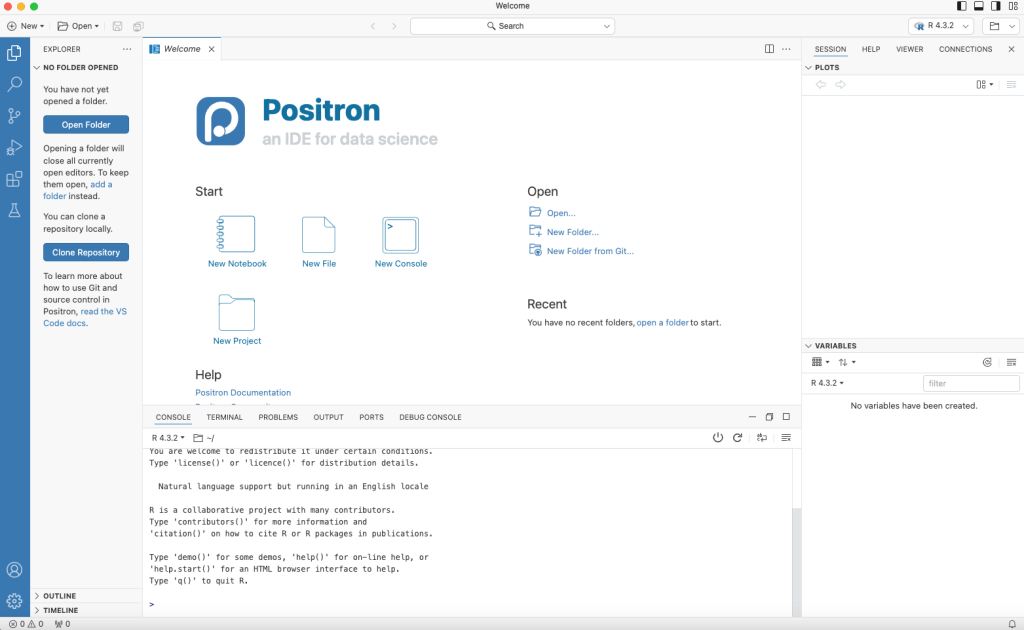Open the Help tab in the session panel
This screenshot has height=630, width=1024.
click(x=870, y=49)
